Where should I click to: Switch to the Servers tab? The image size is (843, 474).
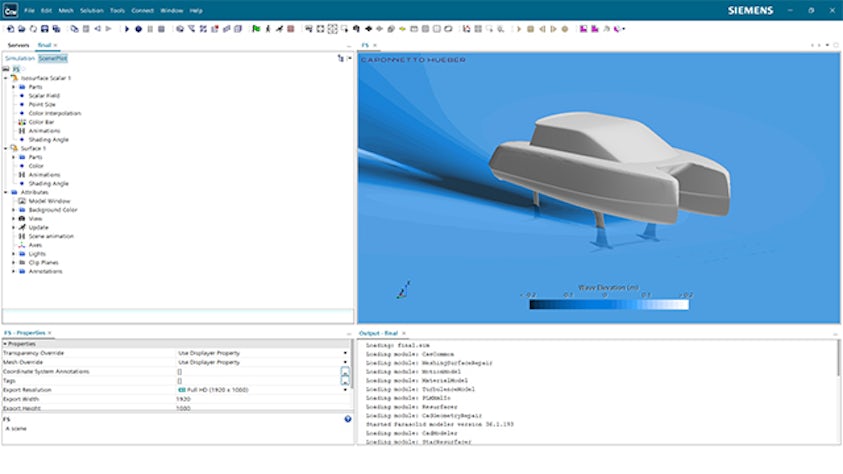pyautogui.click(x=18, y=45)
